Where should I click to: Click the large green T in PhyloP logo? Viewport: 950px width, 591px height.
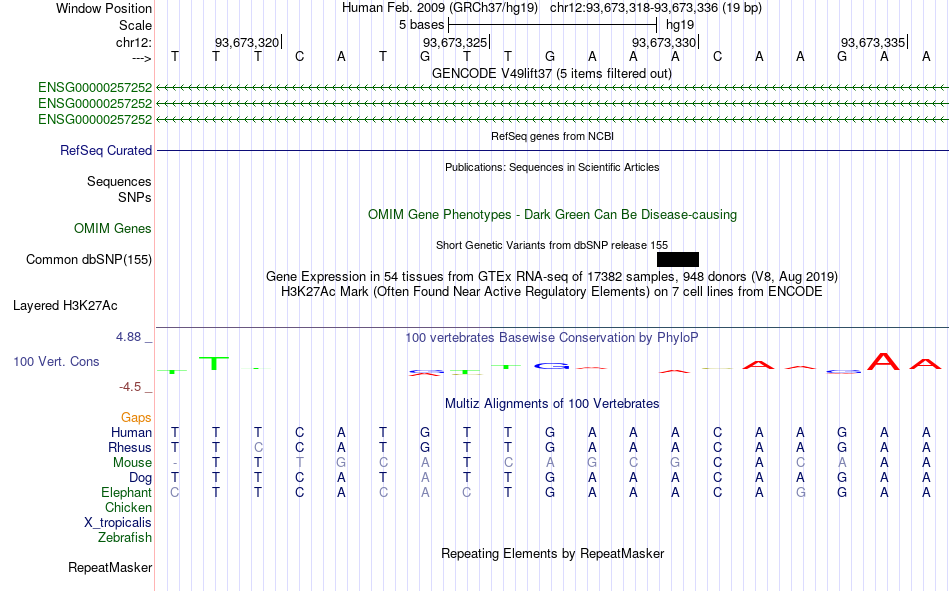click(x=214, y=363)
